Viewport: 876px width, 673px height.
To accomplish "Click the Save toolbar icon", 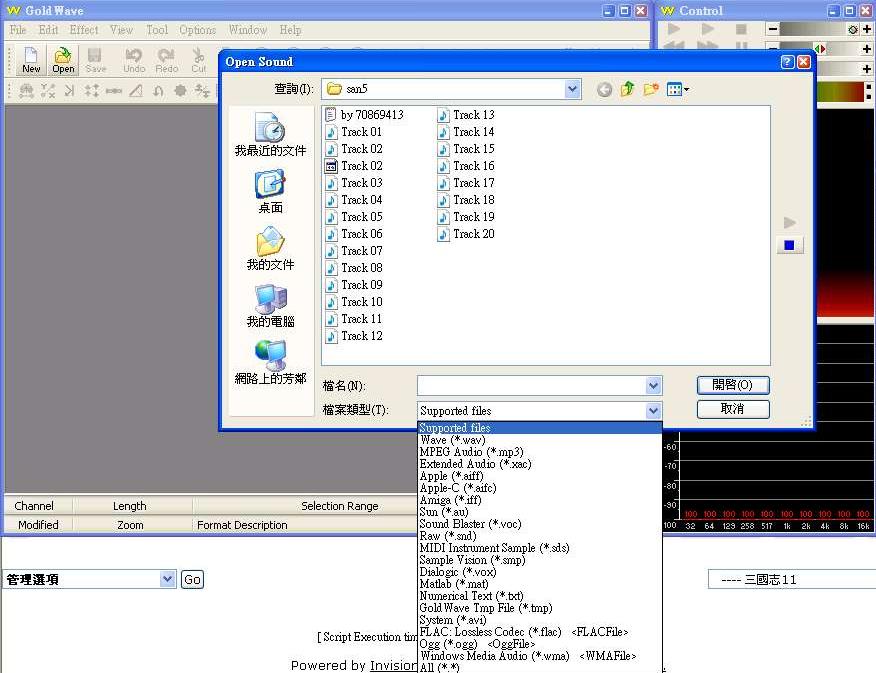I will (x=96, y=60).
